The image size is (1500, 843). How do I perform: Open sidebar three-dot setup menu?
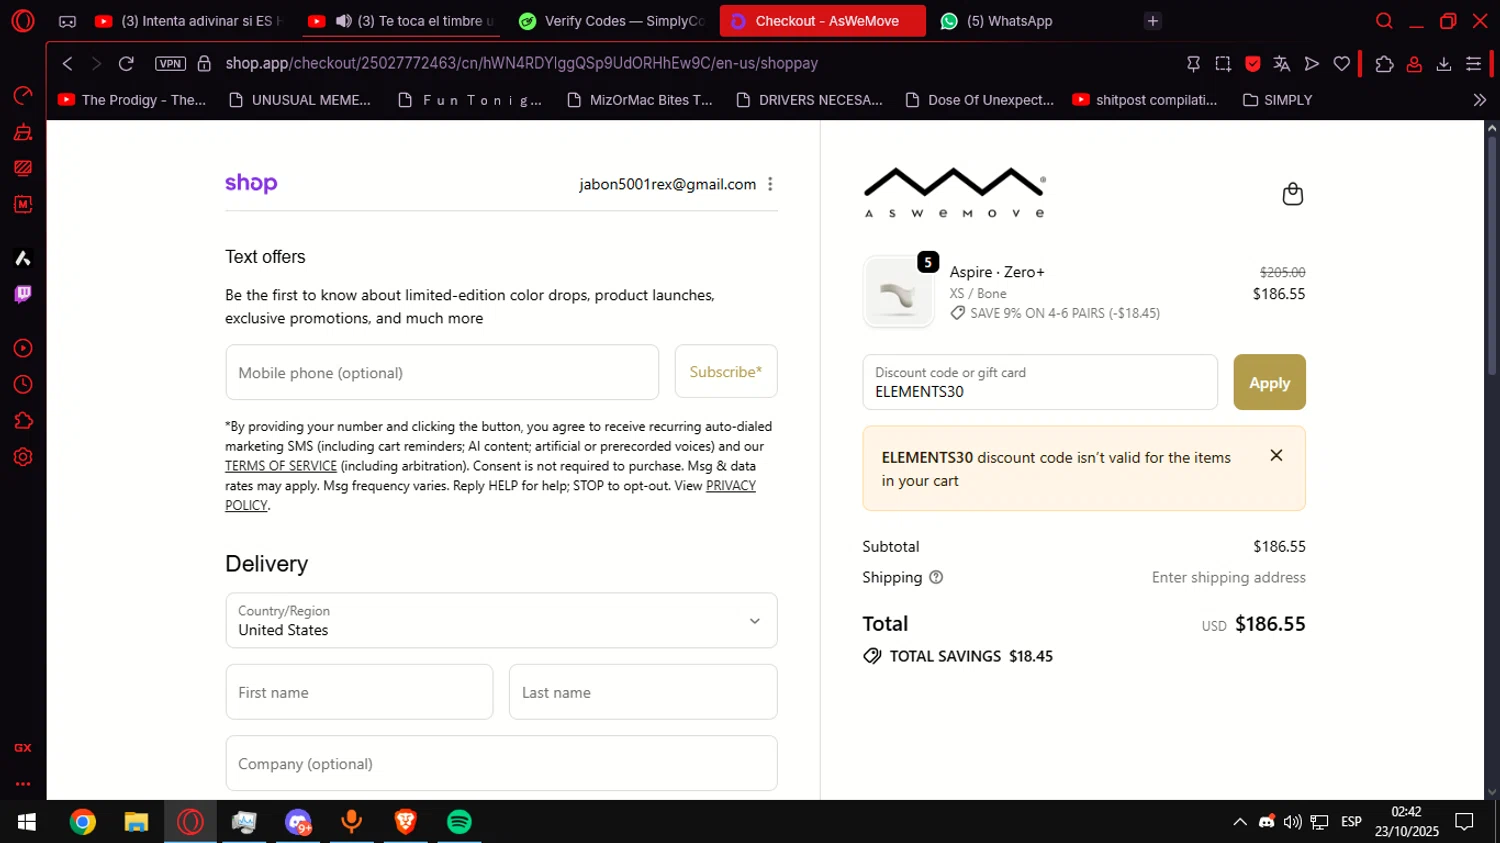tap(22, 784)
